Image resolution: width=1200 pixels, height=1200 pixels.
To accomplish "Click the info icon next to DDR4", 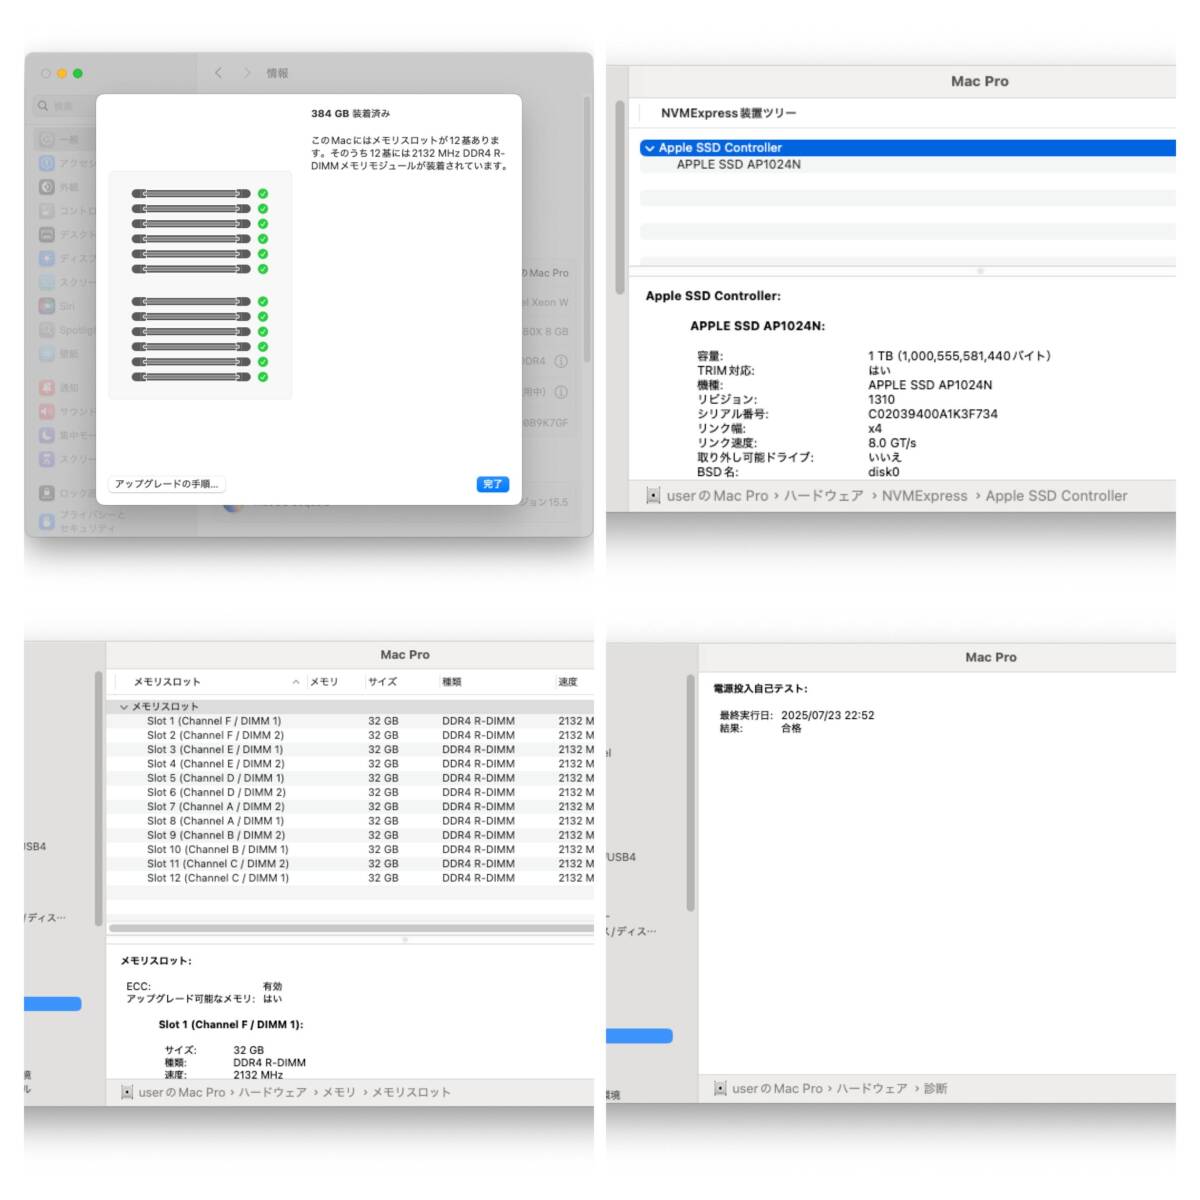I will click(x=561, y=361).
